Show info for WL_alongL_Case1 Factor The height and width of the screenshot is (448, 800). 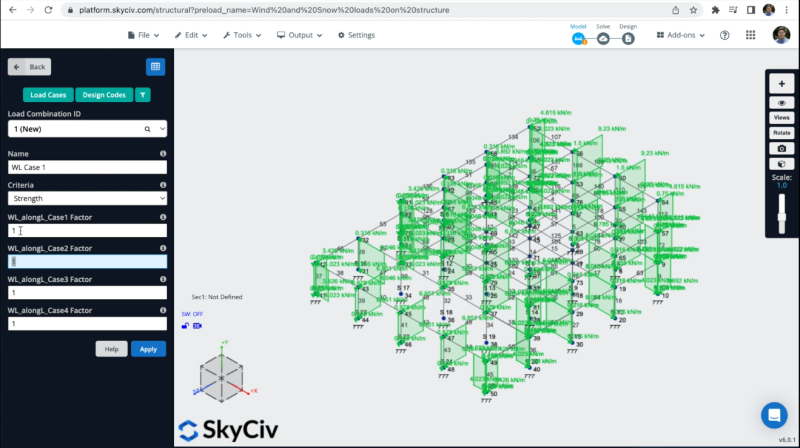coord(163,217)
